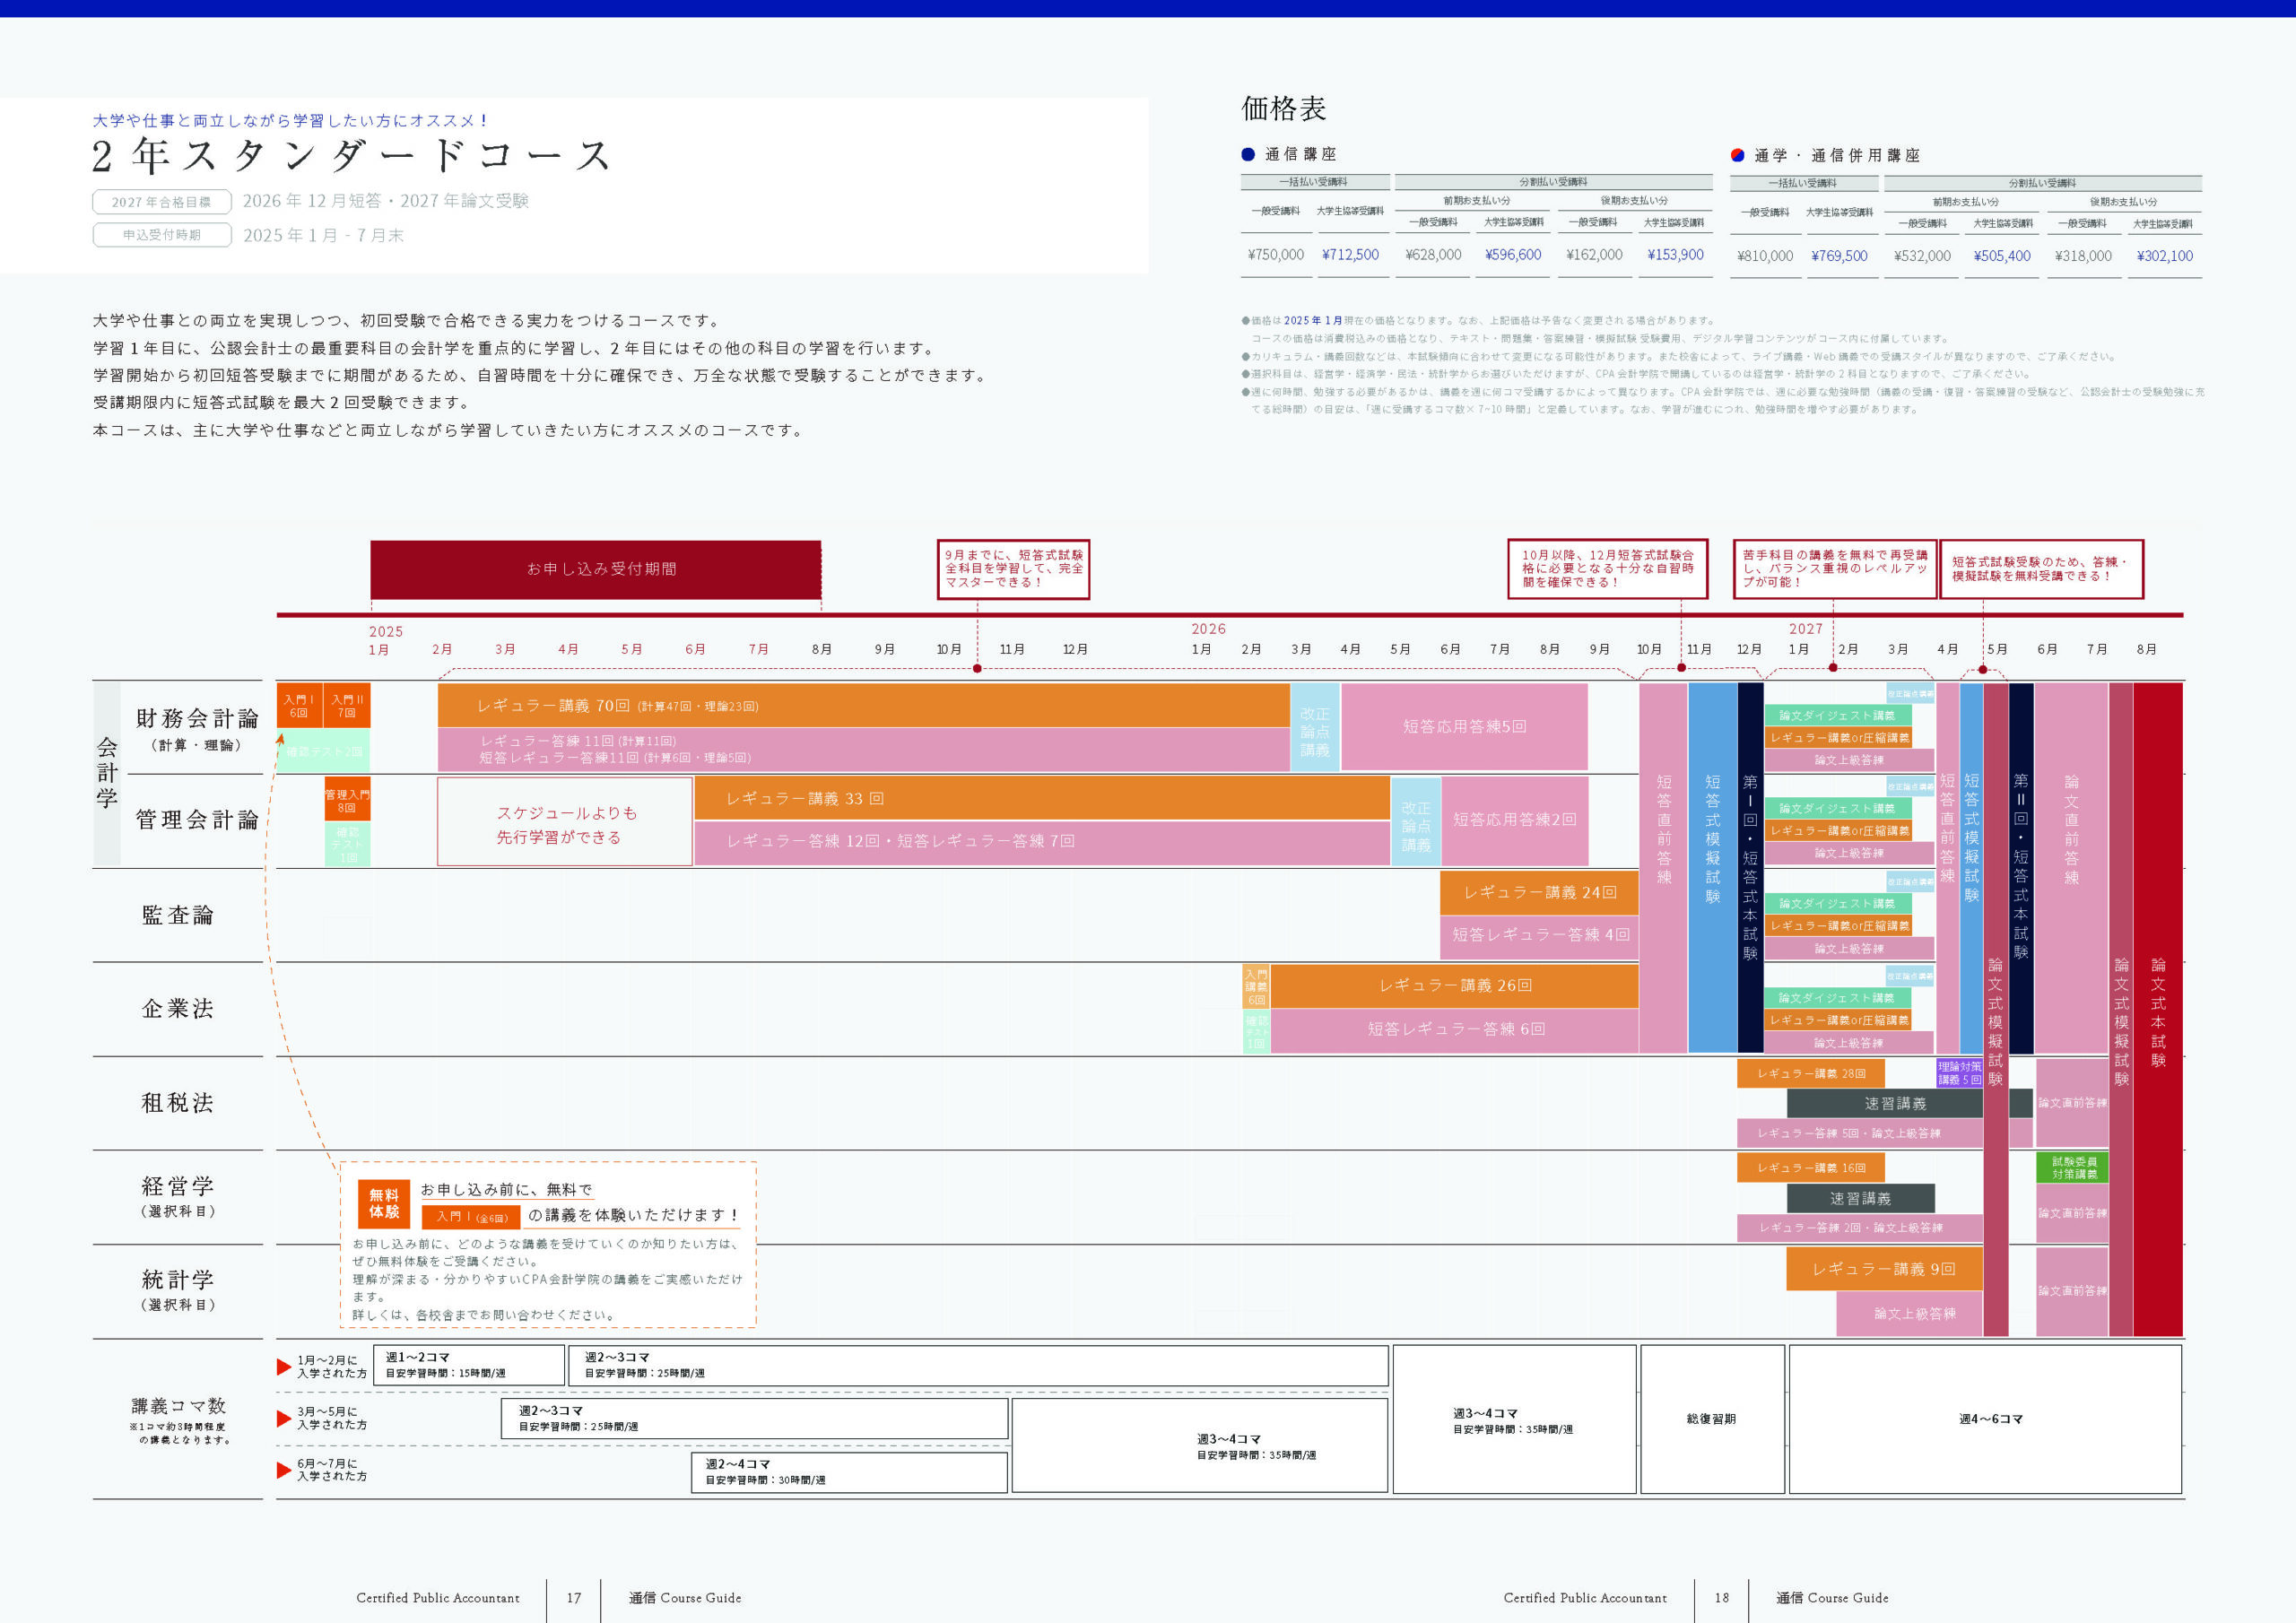
Task: Click the 企業法 subject label
Action: pos(178,1009)
